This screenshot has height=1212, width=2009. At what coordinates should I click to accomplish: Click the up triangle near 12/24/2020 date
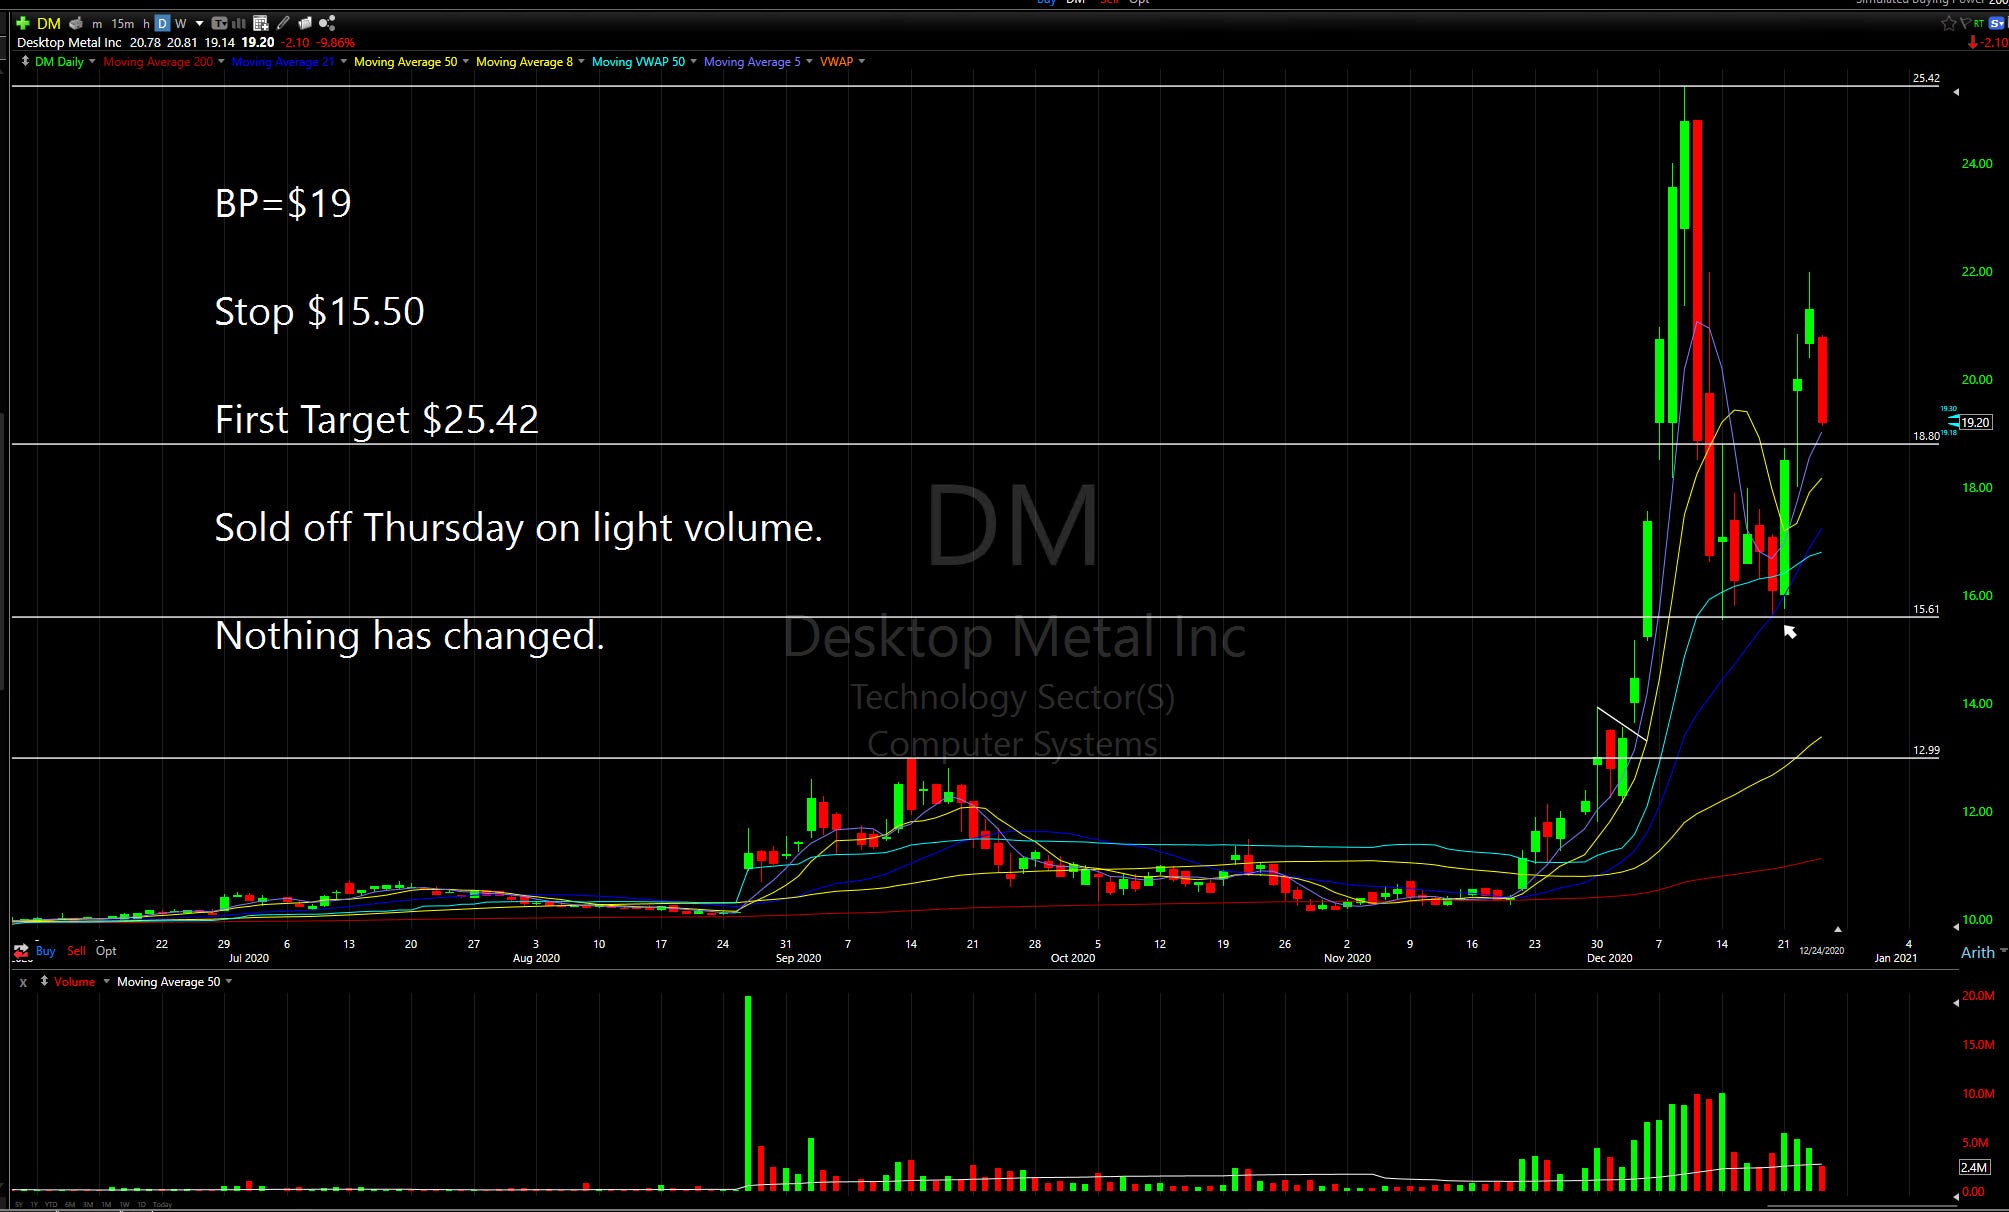(1837, 929)
